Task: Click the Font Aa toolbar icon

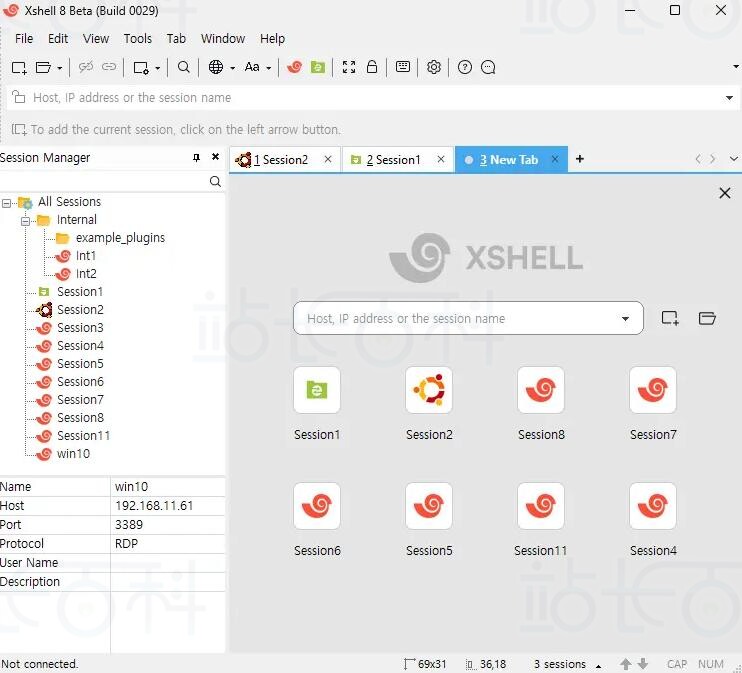Action: point(252,67)
